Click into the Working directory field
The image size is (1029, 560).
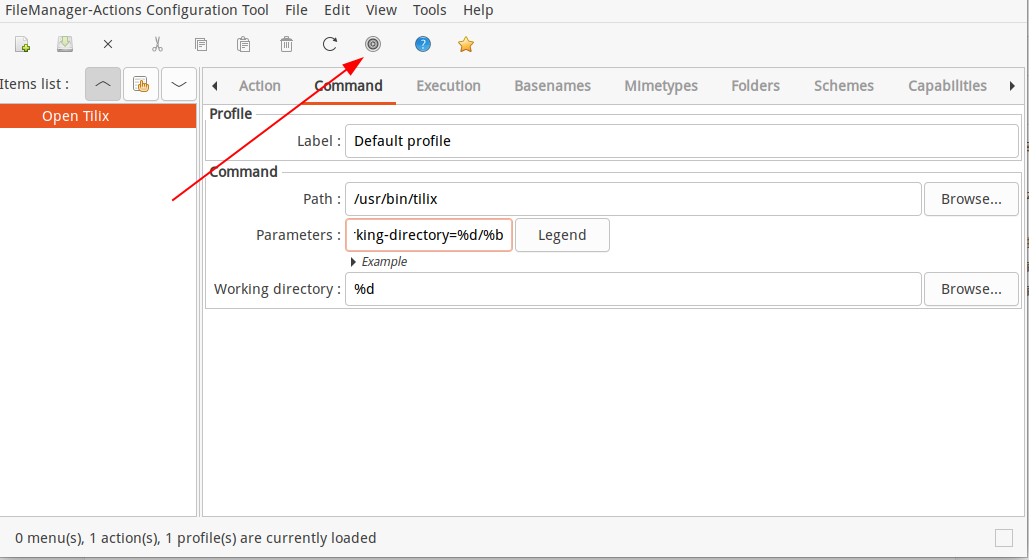pyautogui.click(x=633, y=289)
